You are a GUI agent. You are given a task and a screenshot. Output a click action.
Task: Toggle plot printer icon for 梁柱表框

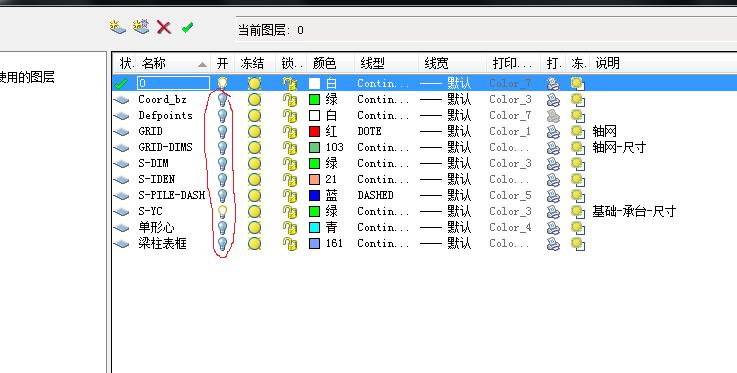click(x=553, y=244)
